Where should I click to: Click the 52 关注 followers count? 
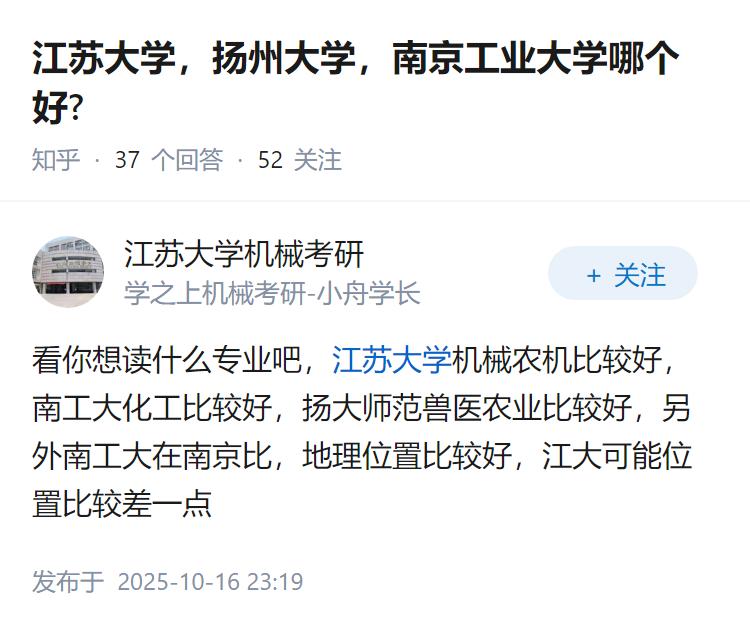300,160
